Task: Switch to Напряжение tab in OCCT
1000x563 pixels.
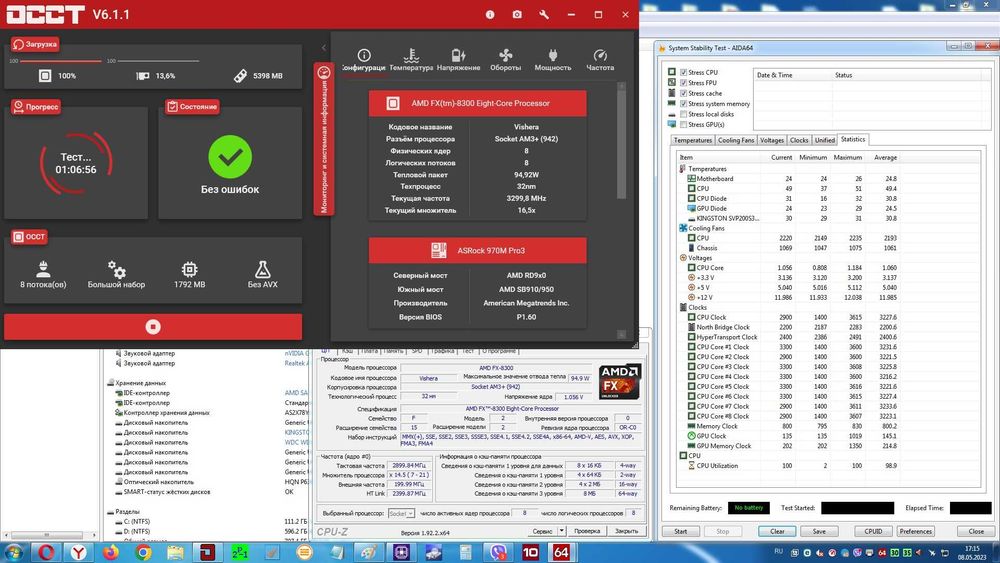Action: (x=459, y=60)
